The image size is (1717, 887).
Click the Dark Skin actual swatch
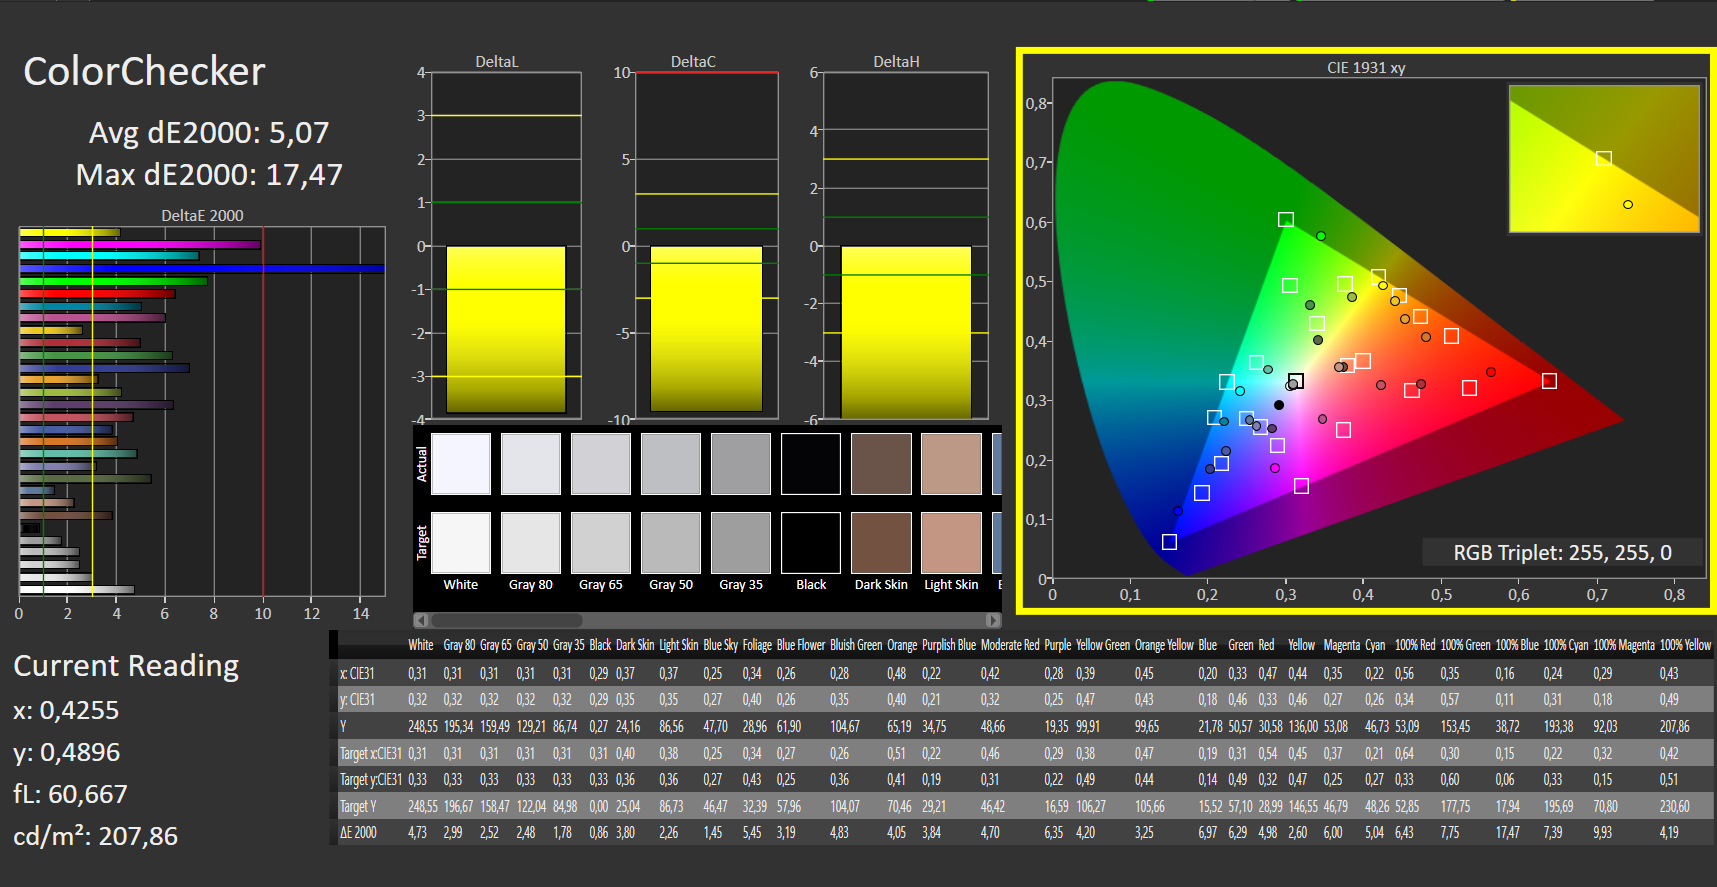(881, 464)
